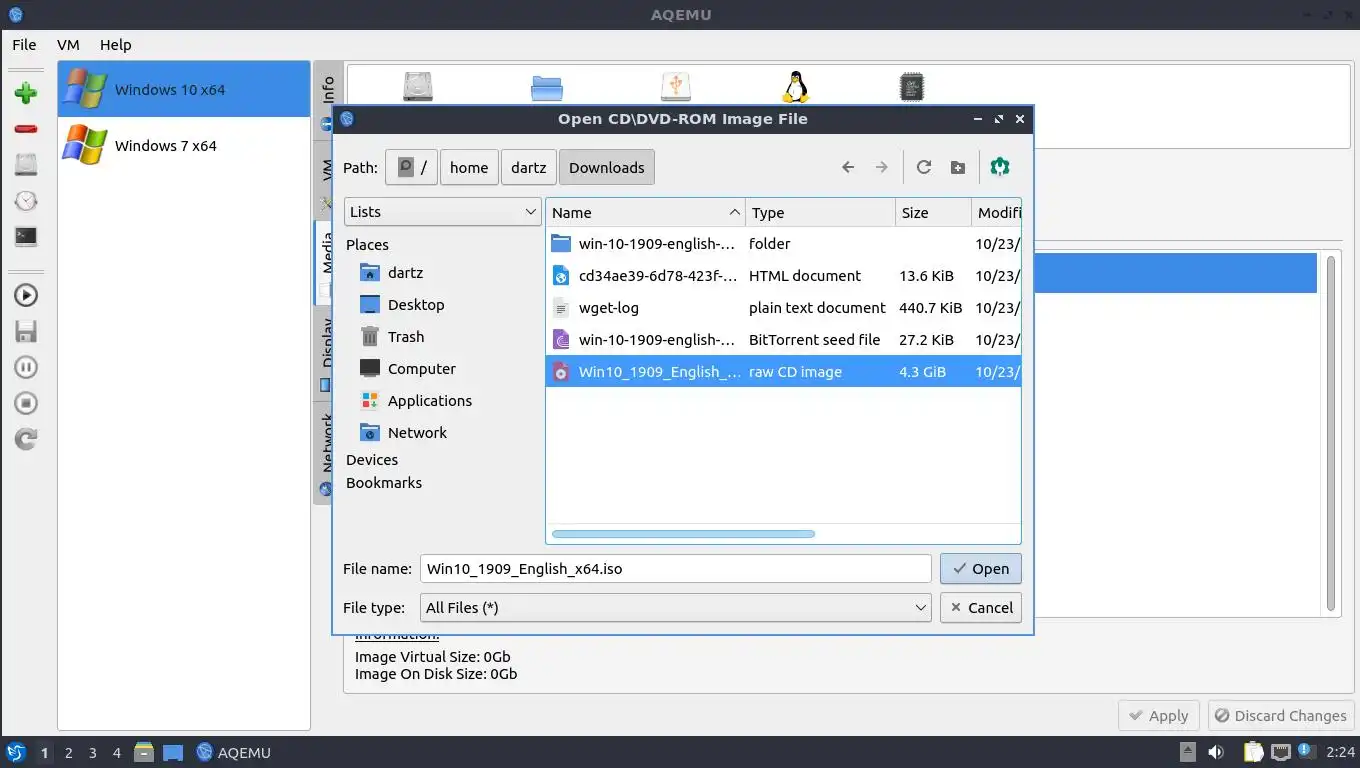Switch to workspace 2 in taskbar
1360x768 pixels.
coord(68,752)
